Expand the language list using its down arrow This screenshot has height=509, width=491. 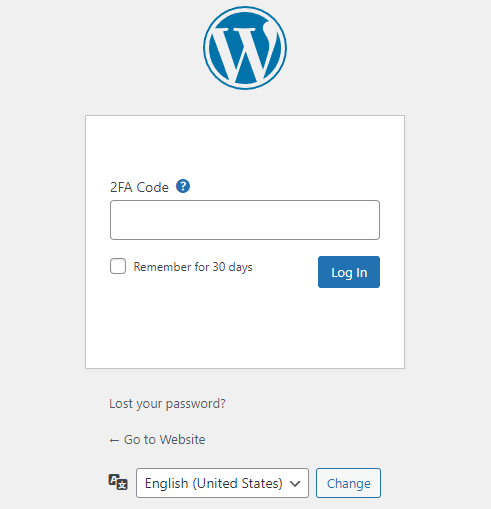(295, 484)
